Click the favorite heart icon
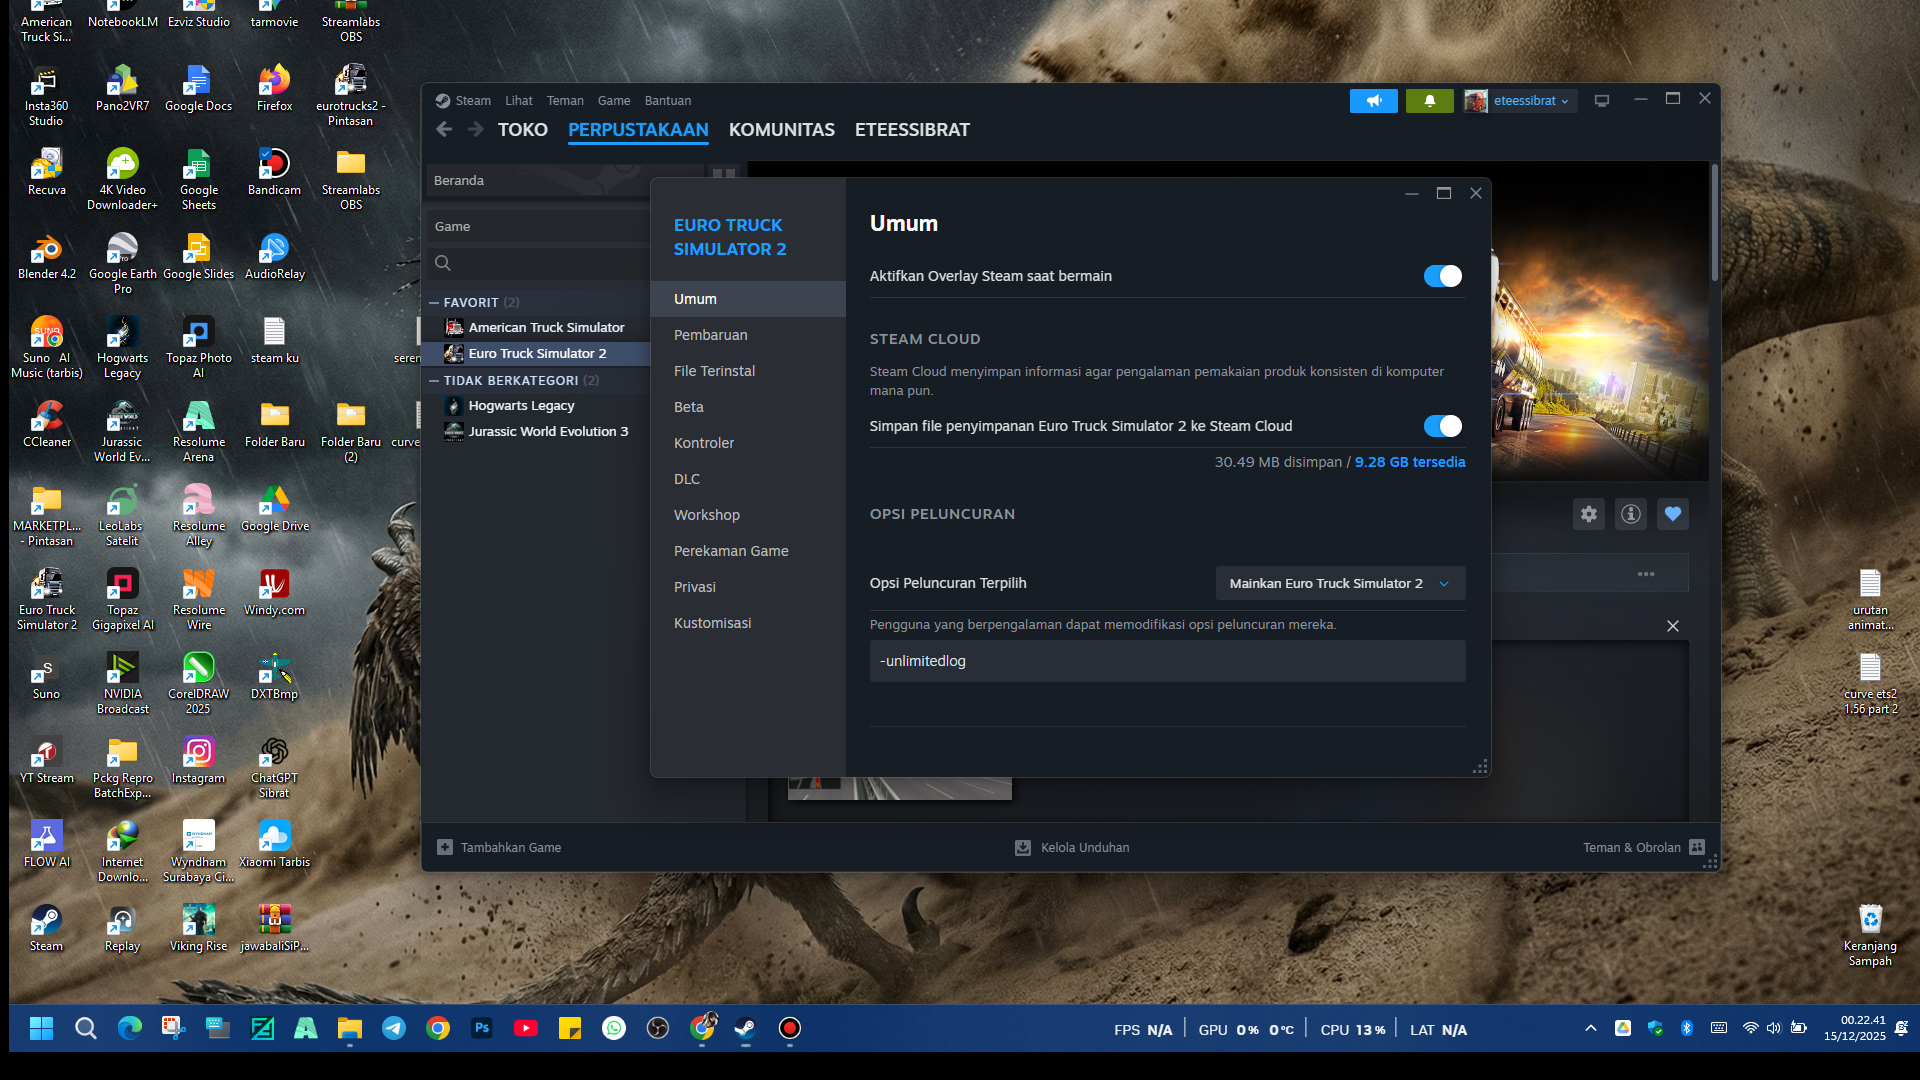1920x1080 pixels. [x=1673, y=514]
